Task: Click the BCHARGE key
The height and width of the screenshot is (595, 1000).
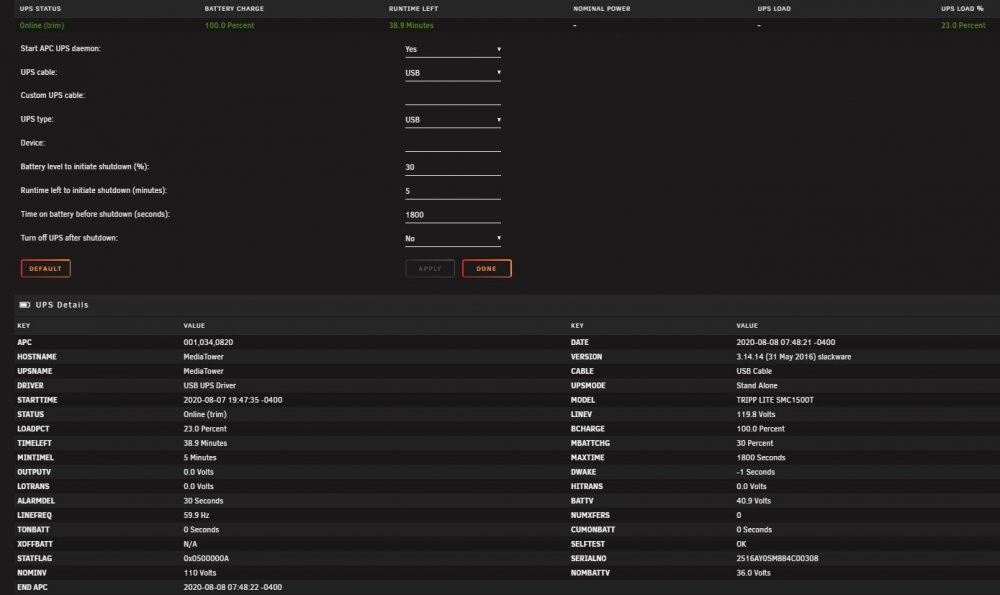Action: [x=587, y=429]
